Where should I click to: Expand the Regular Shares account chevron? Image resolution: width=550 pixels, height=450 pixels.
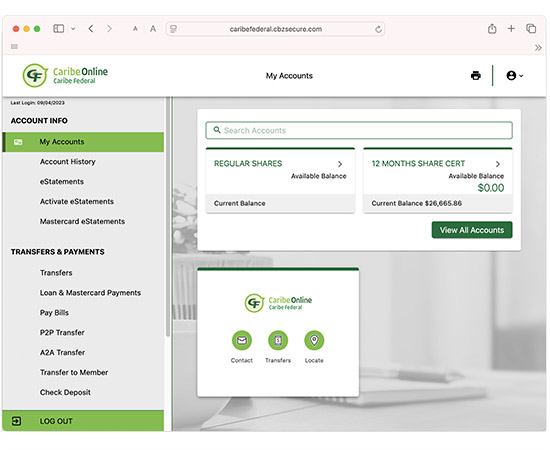340,164
